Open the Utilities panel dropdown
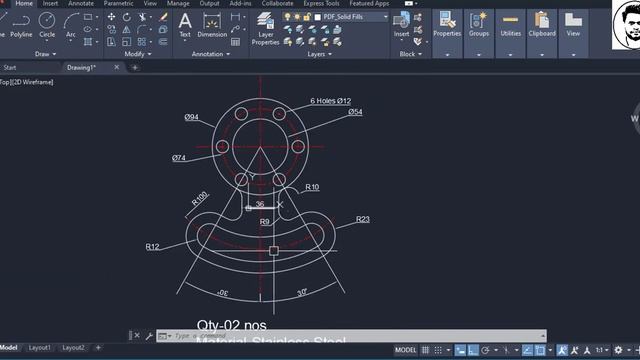The width and height of the screenshot is (640, 360). pos(510,55)
